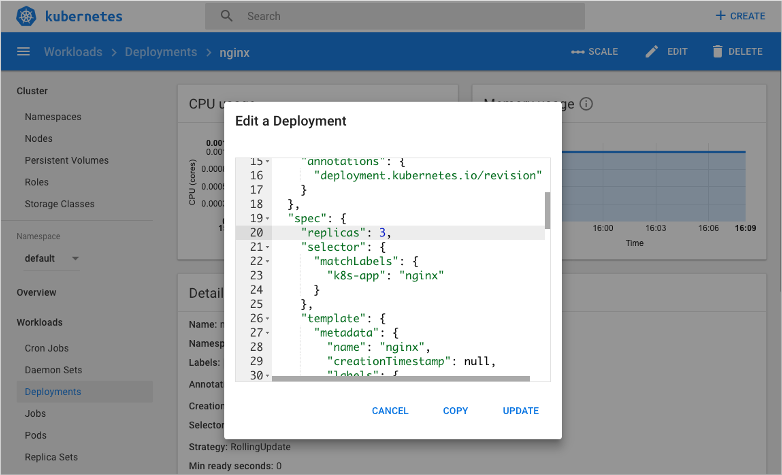This screenshot has width=782, height=475.
Task: Focus the Search input field
Action: [x=395, y=16]
